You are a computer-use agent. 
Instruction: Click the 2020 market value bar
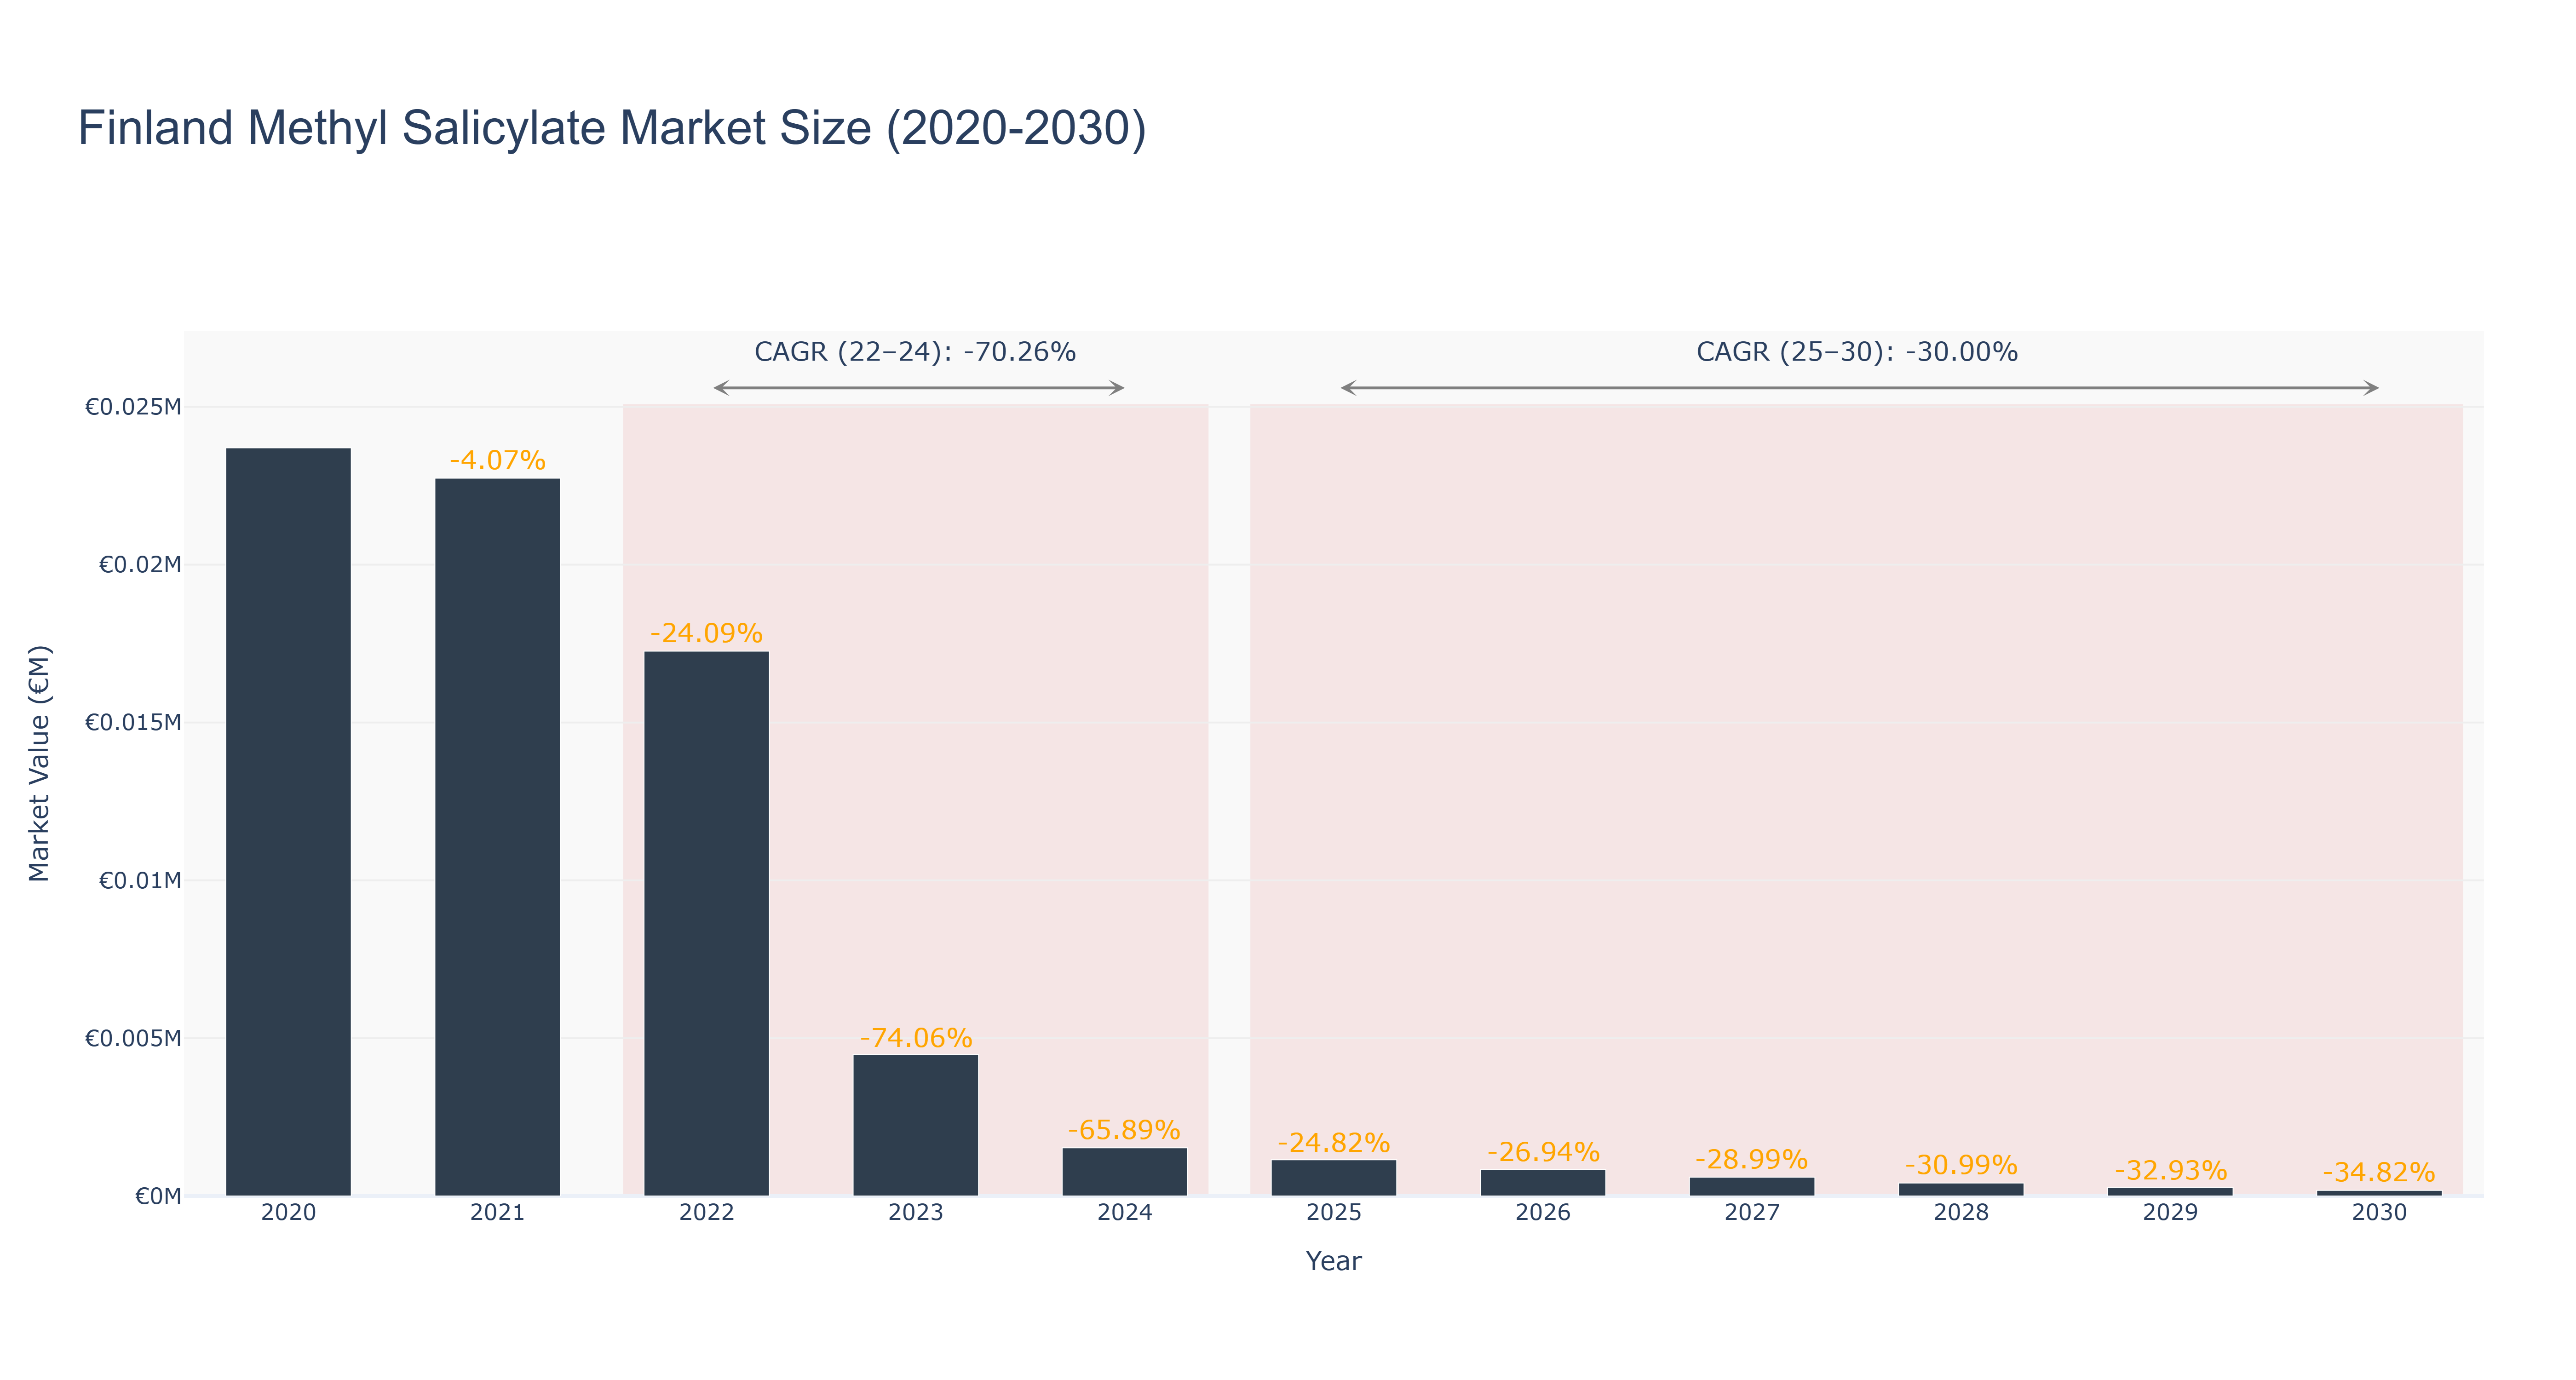[x=288, y=822]
